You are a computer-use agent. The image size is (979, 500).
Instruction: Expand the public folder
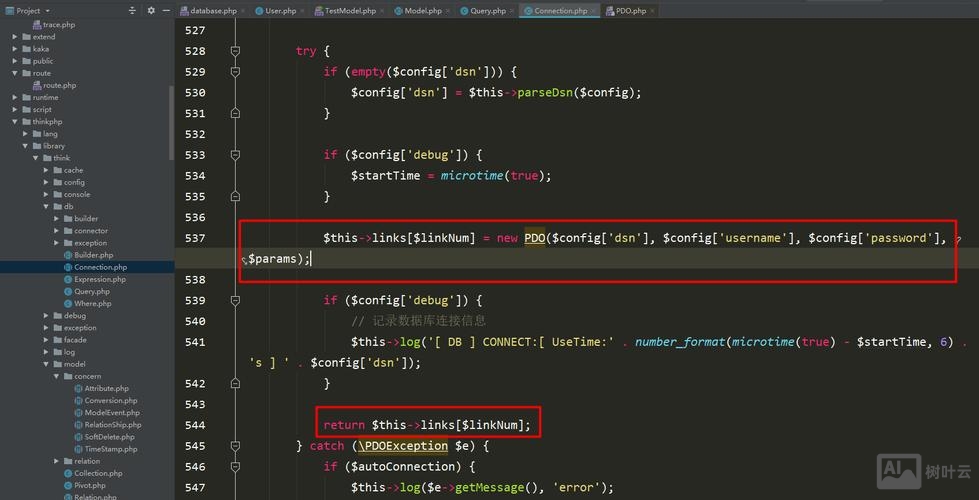pyautogui.click(x=15, y=61)
